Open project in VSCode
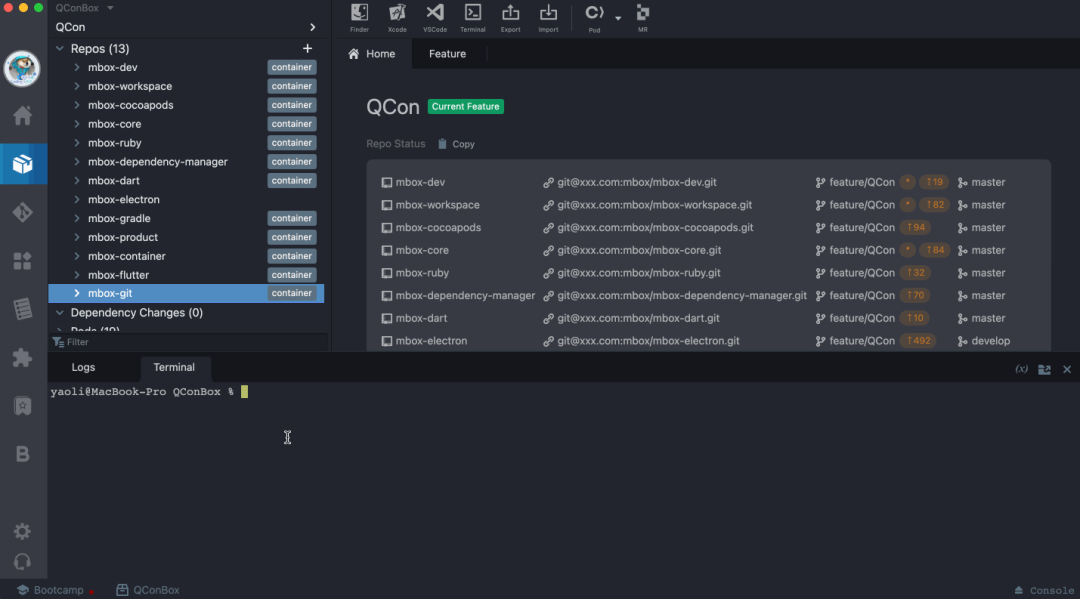Viewport: 1080px width, 599px height. [435, 17]
